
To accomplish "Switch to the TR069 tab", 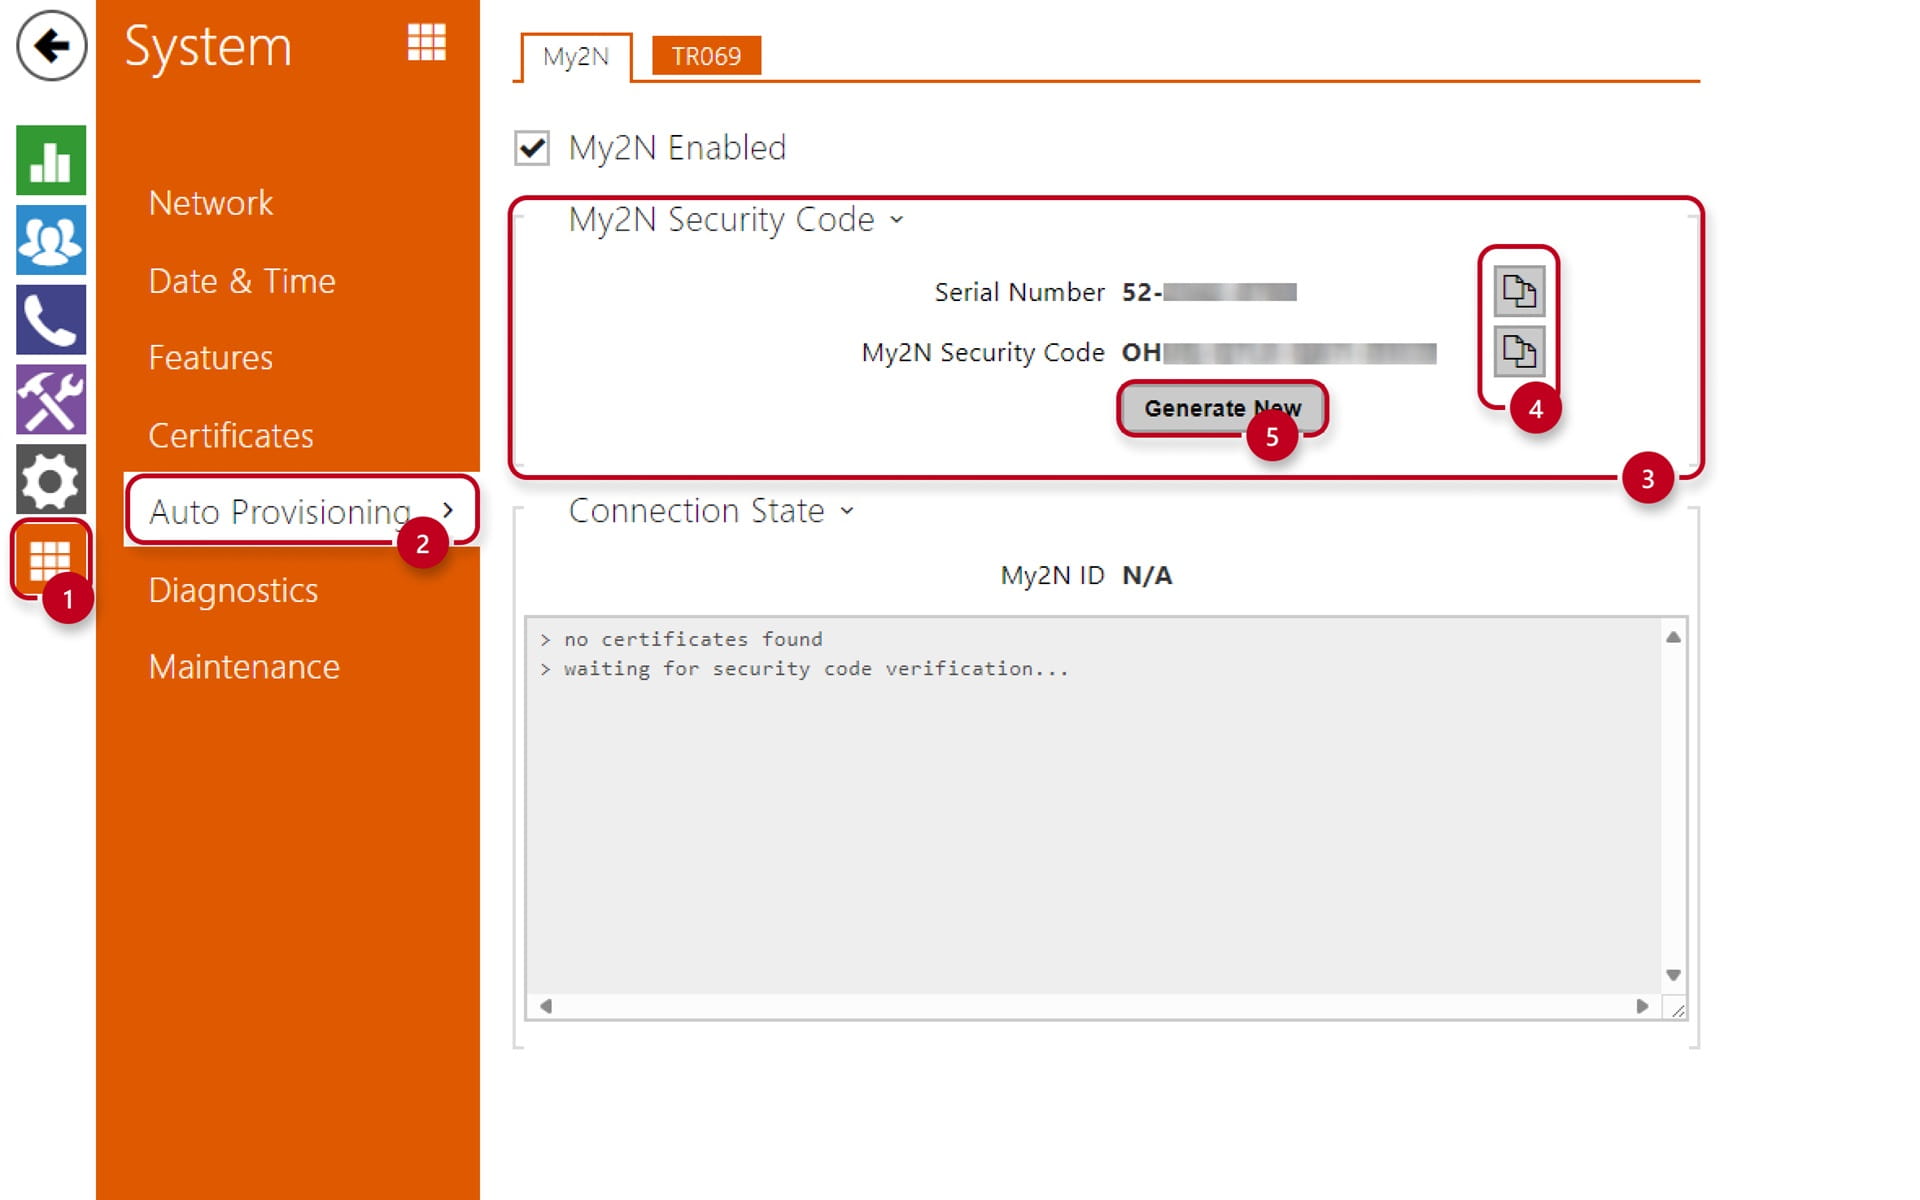I will (x=706, y=56).
